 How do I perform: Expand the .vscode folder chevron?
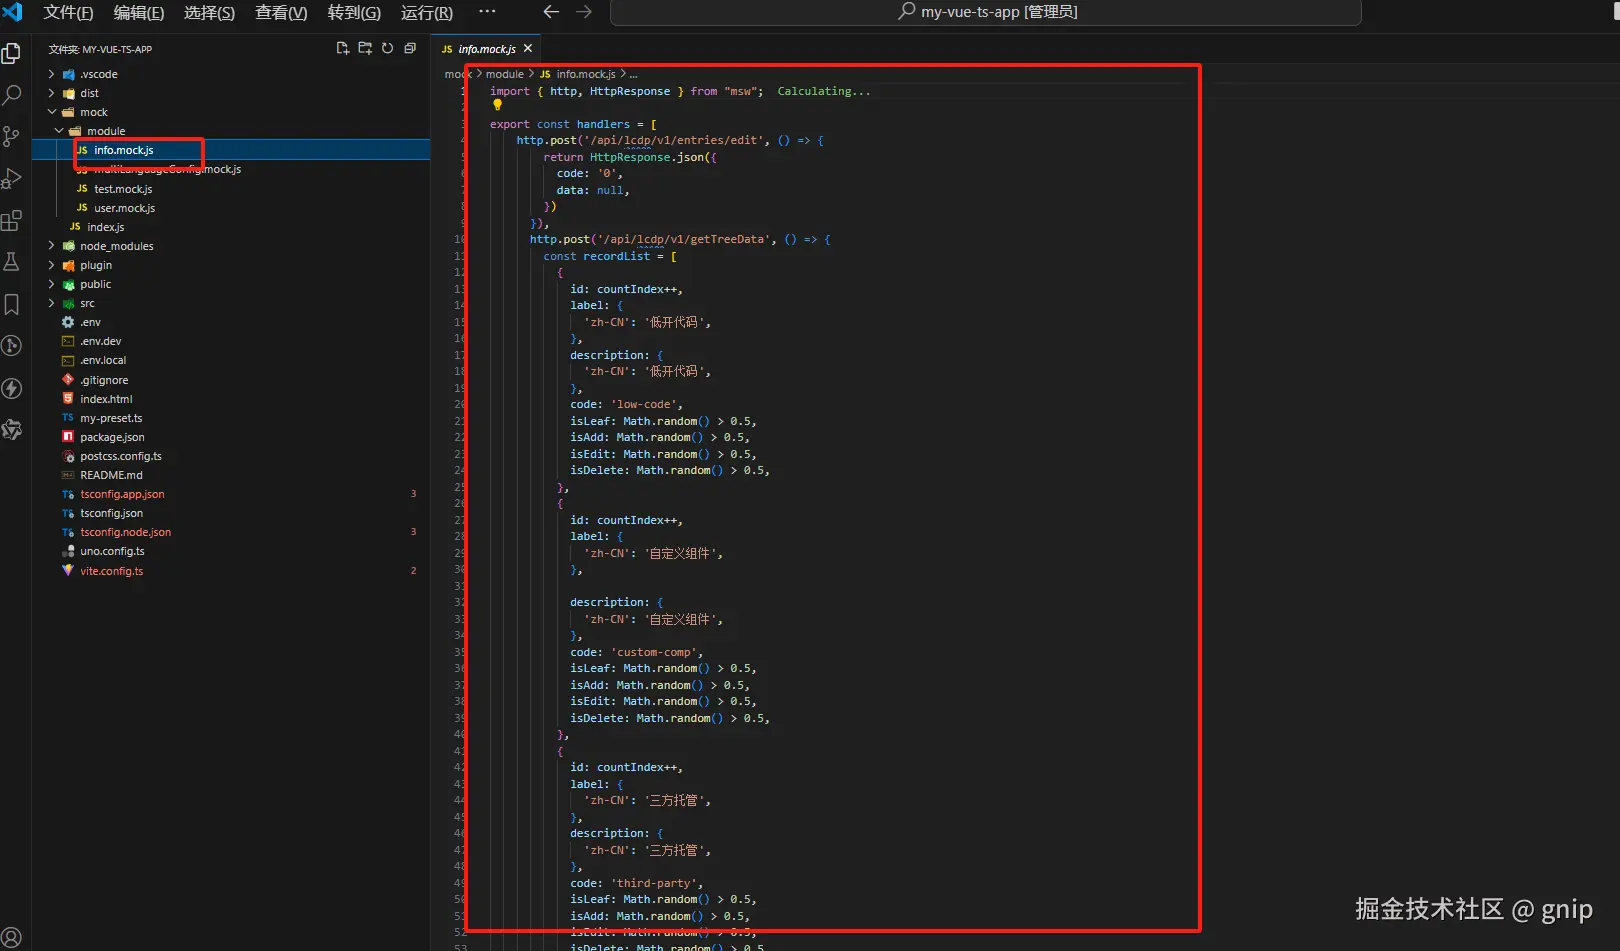click(51, 74)
